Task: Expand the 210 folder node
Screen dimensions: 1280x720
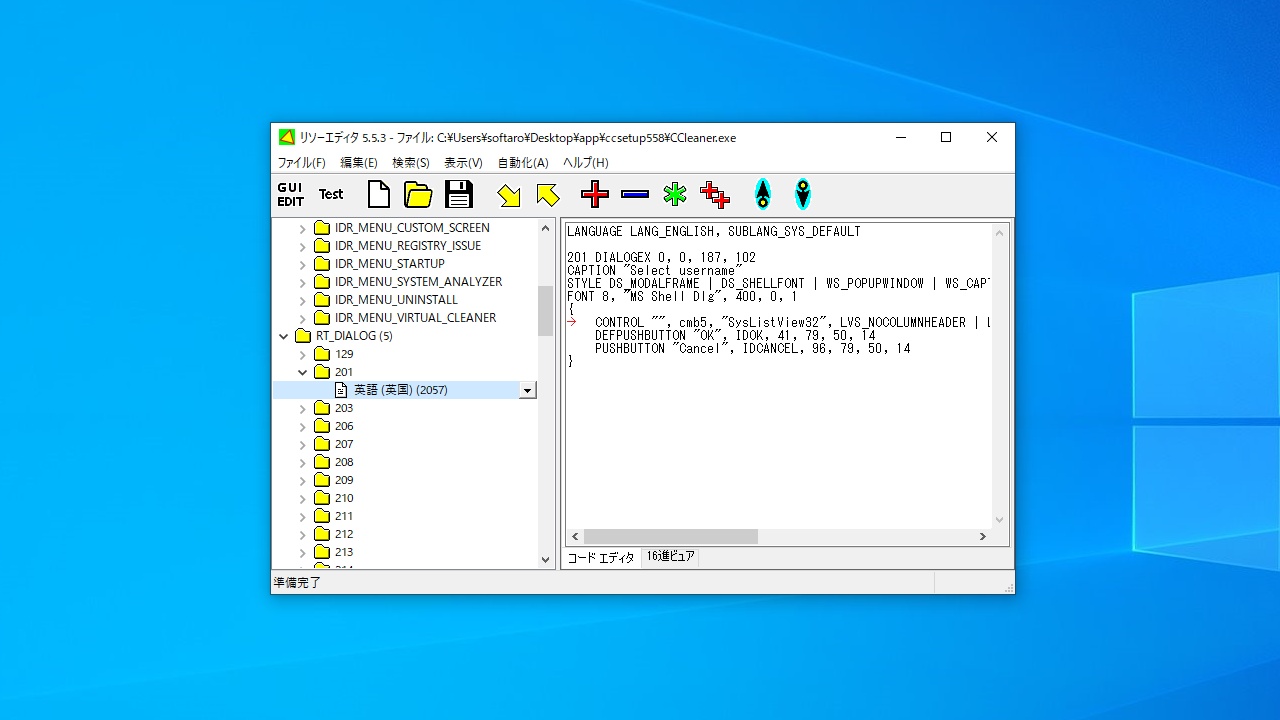Action: [x=303, y=498]
